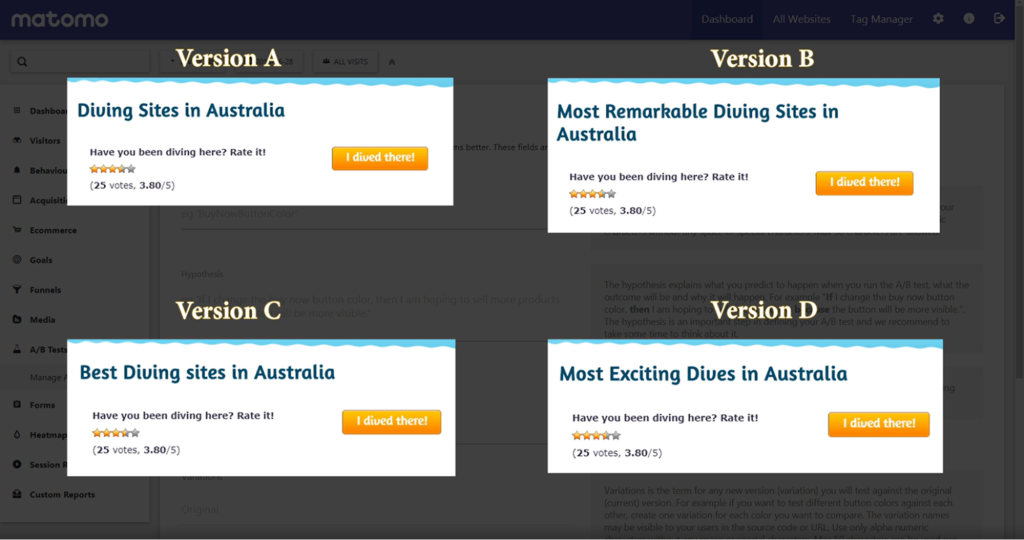Click 'I dived there!' under 'Best Diving sites'
Image resolution: width=1024 pixels, height=540 pixels.
(392, 422)
